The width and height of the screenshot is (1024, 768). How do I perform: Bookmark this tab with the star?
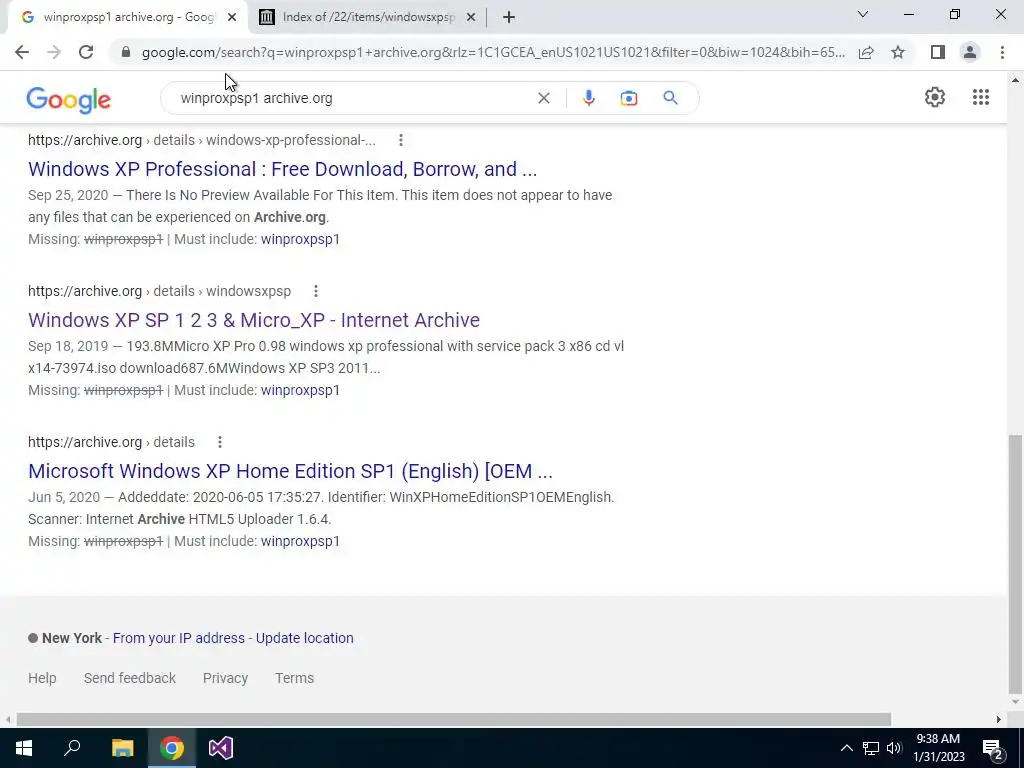tap(898, 52)
